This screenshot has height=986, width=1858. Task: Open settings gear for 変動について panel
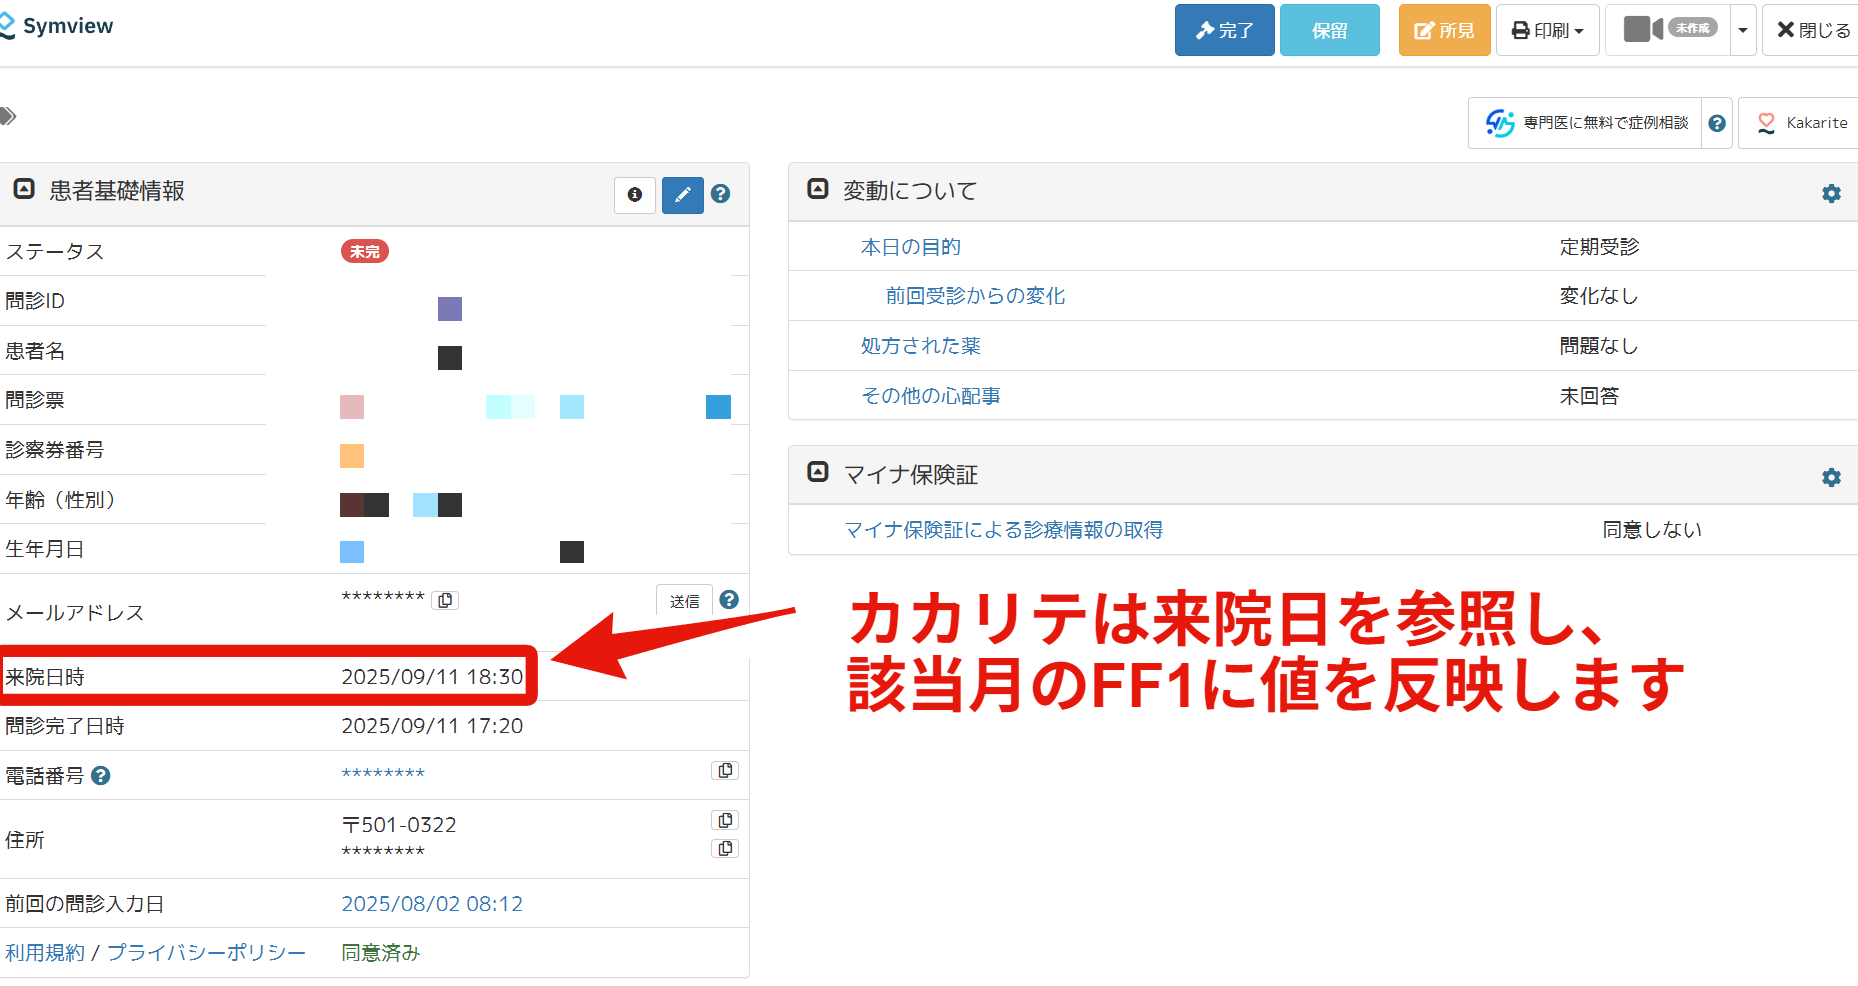pyautogui.click(x=1830, y=194)
